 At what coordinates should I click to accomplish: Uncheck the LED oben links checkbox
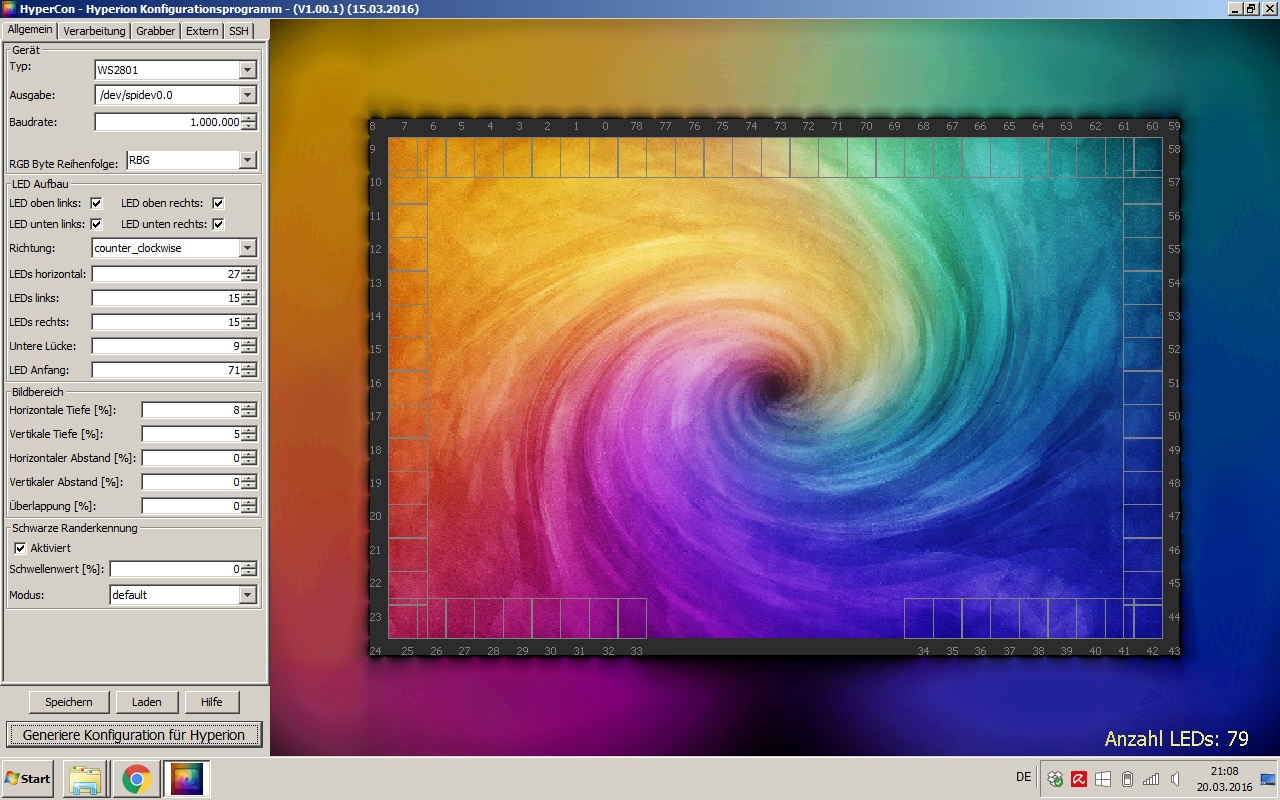[x=96, y=203]
